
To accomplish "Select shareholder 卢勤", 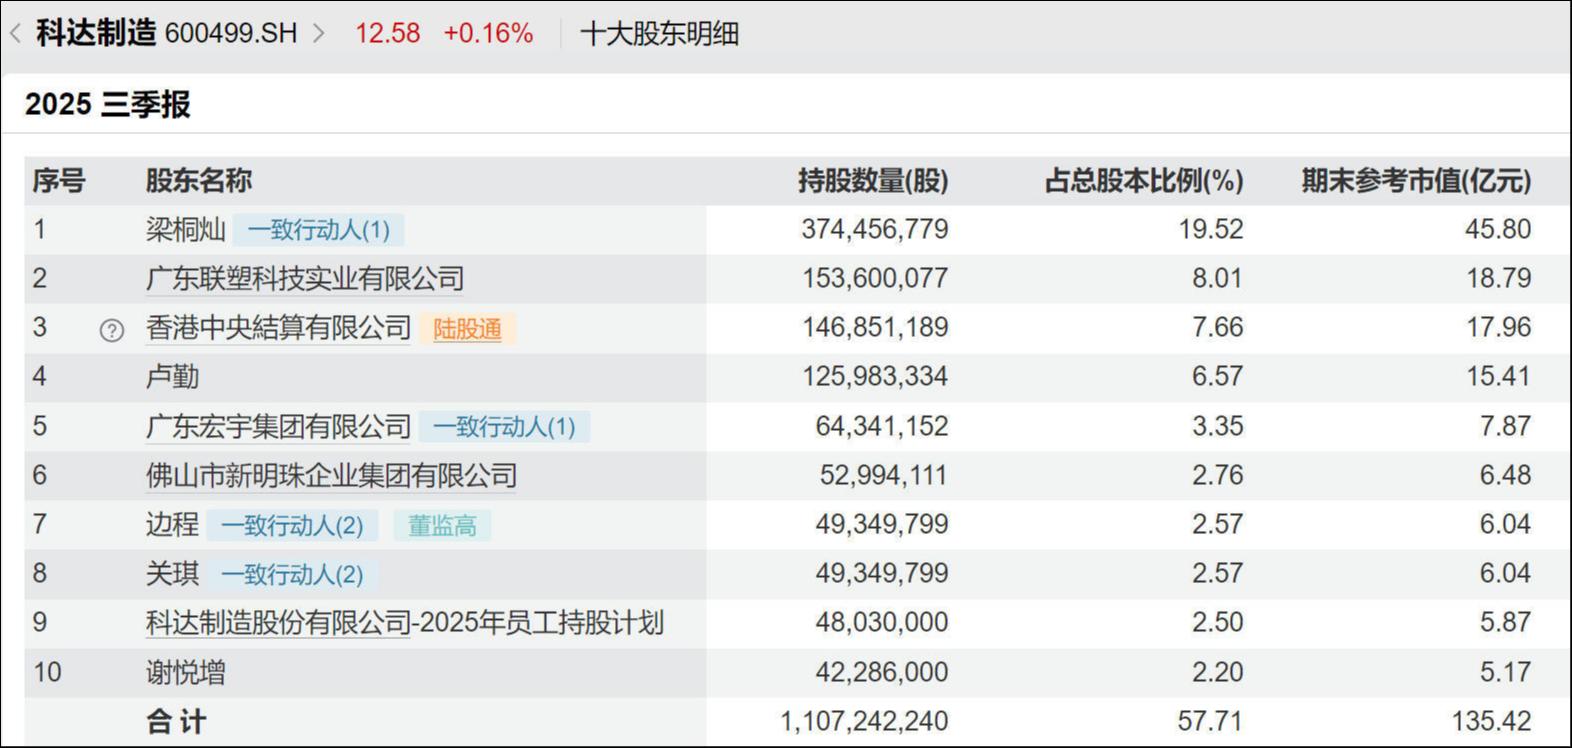I will pyautogui.click(x=173, y=377).
